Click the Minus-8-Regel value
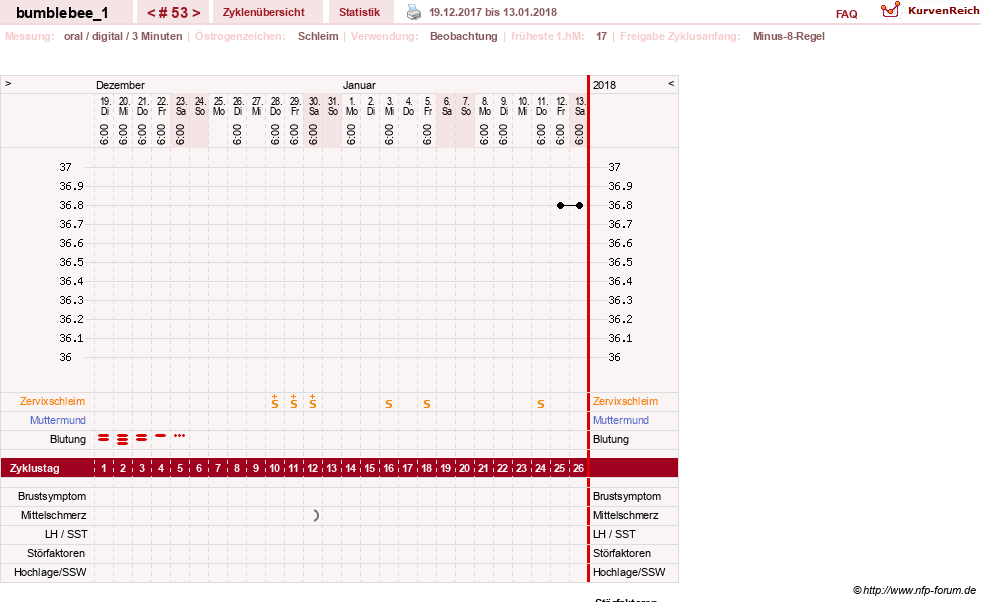 point(788,36)
